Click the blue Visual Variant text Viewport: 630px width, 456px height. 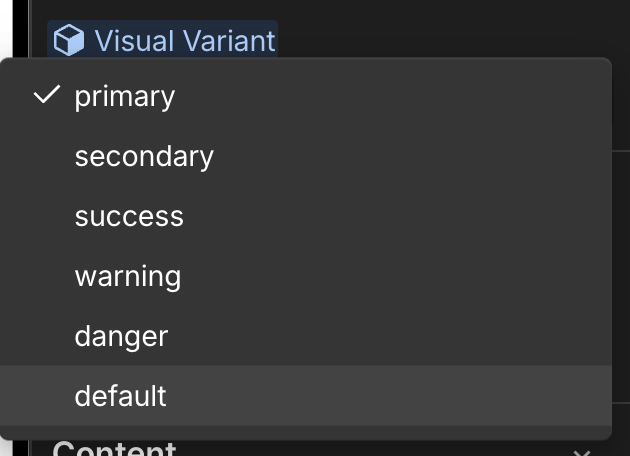coord(184,41)
